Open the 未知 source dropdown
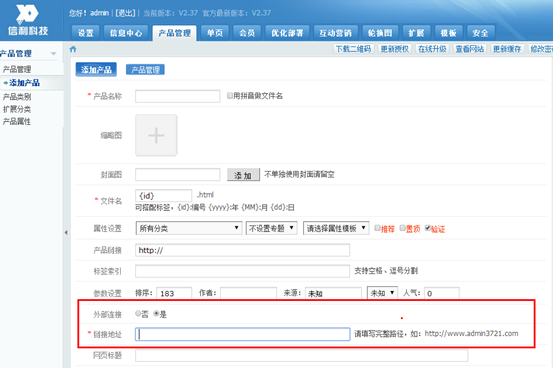 point(382,293)
